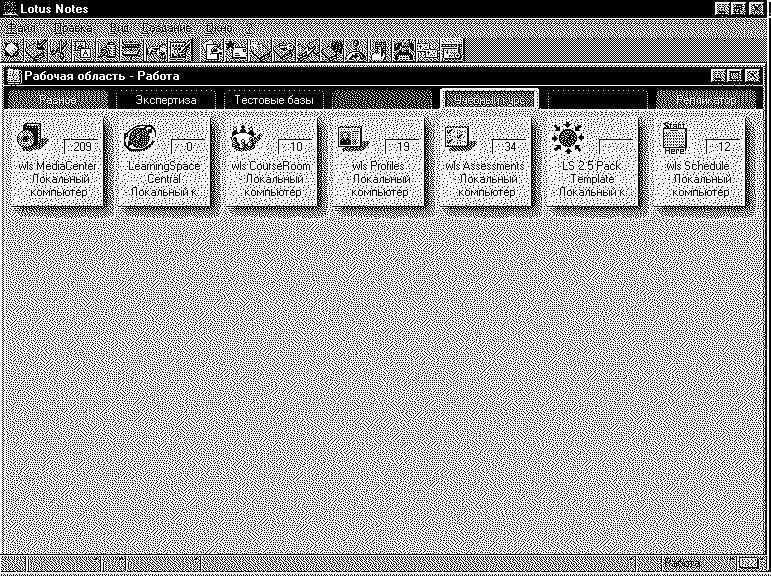This screenshot has width=771, height=576.
Task: Open the Рабочая область window control menu icon
Action: tap(14, 76)
